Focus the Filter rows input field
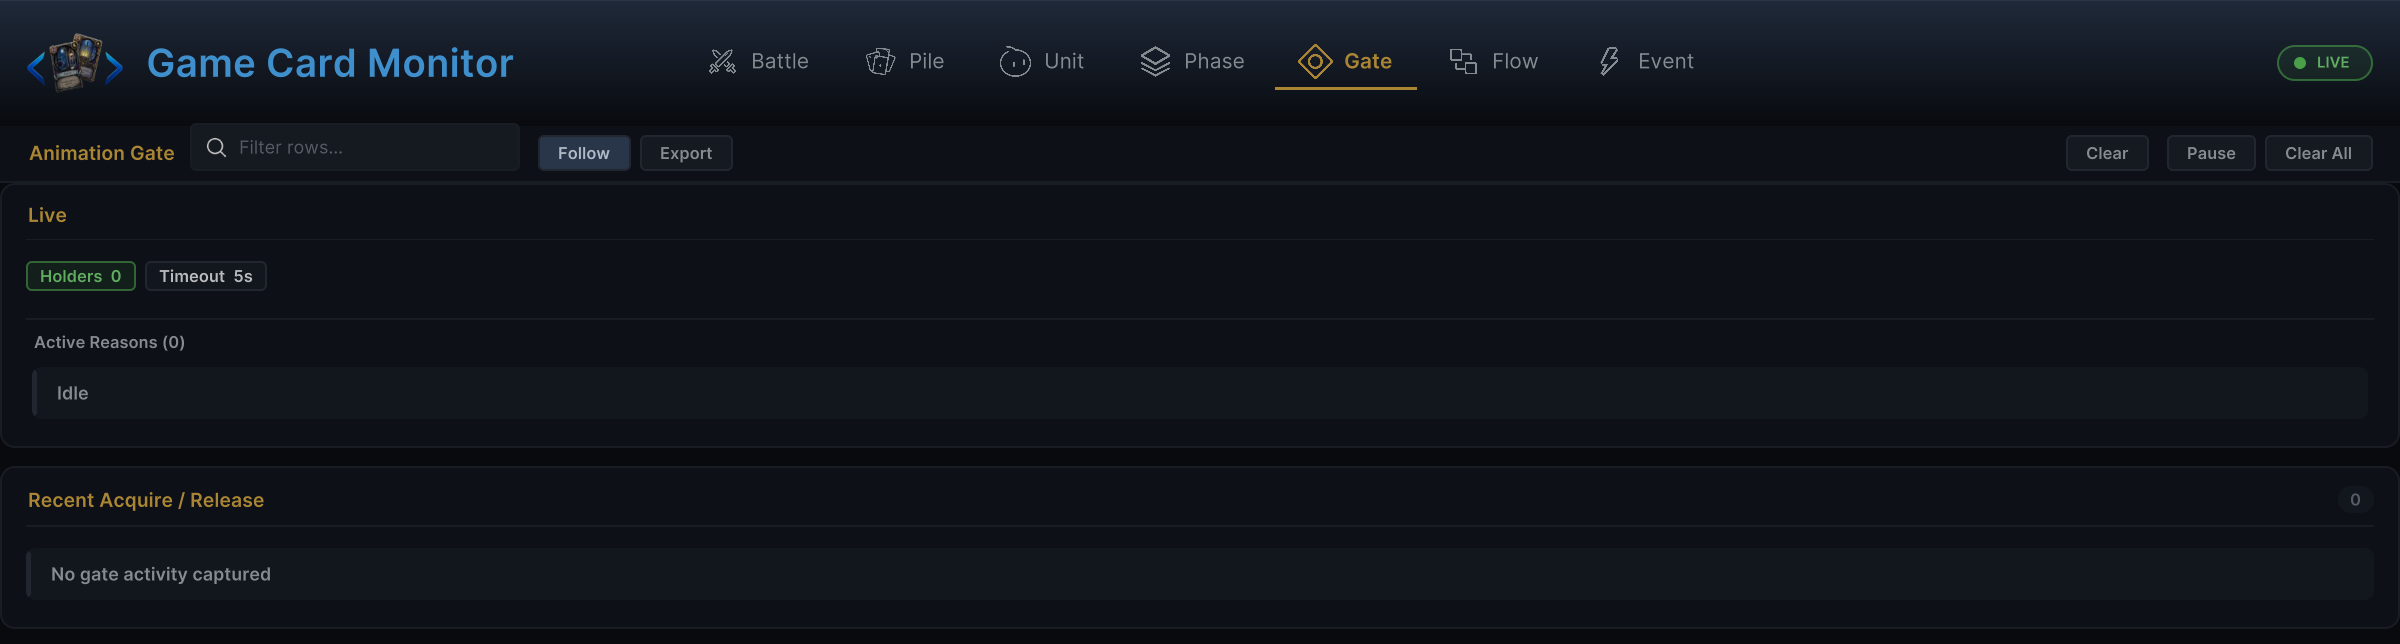2400x644 pixels. 355,148
